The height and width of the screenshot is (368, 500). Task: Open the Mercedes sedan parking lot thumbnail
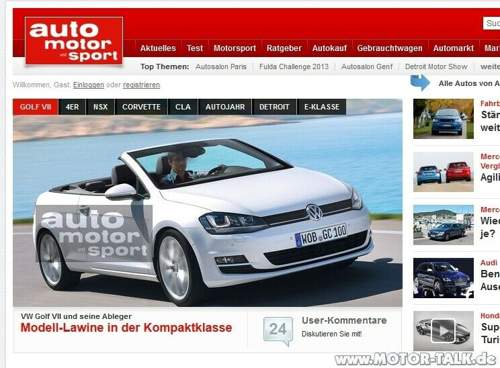click(x=443, y=225)
